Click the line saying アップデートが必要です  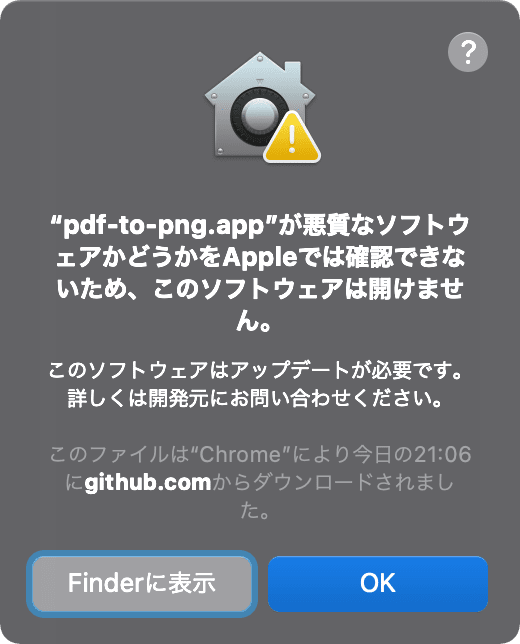pos(255,370)
